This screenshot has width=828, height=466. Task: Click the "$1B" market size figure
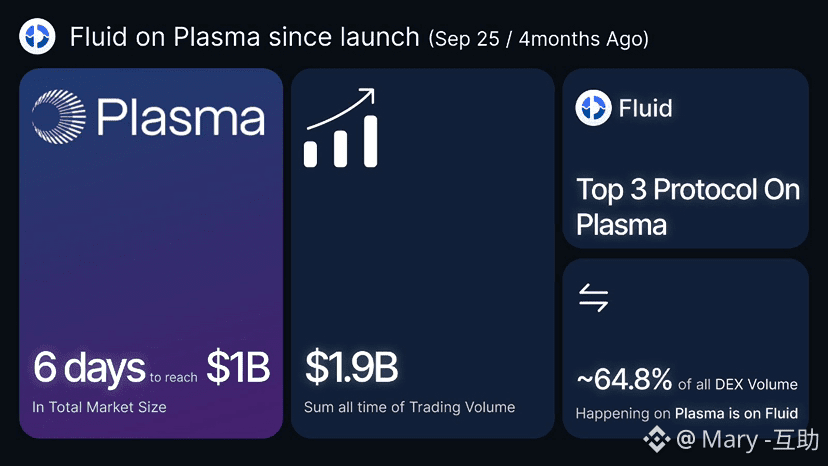pos(238,368)
